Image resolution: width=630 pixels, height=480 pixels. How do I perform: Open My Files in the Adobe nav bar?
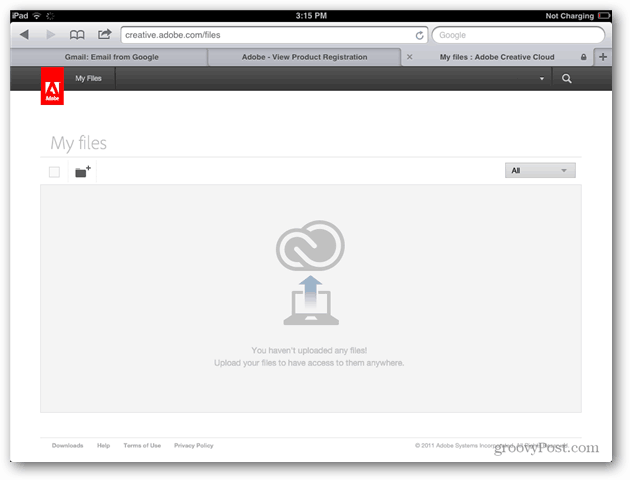pos(88,78)
